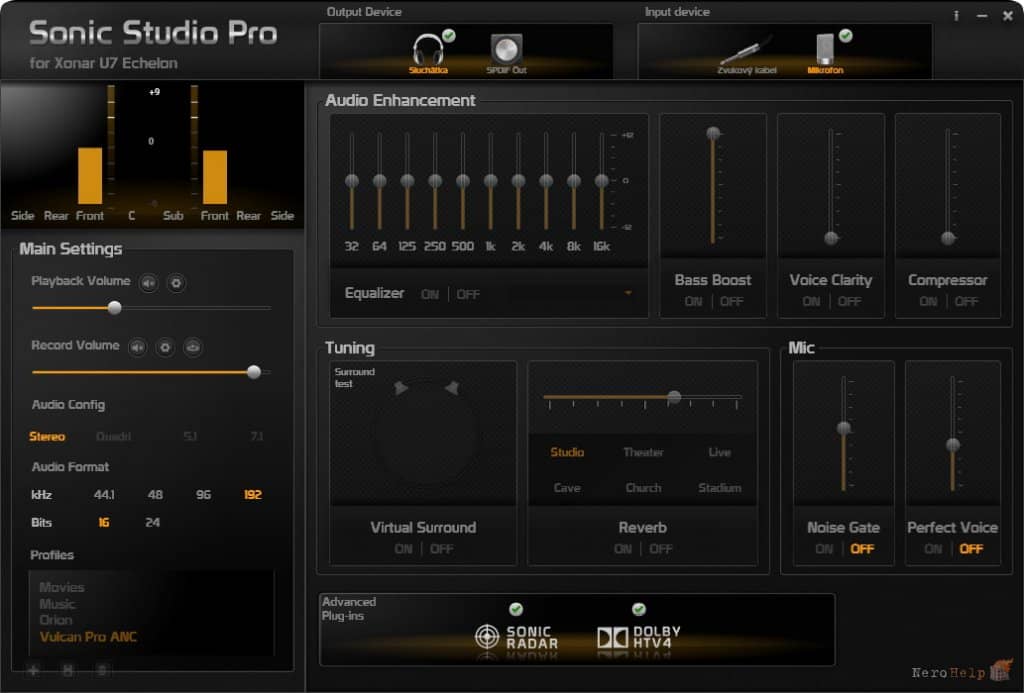Turn Virtual Surround ON
Screen dimensions: 1024x693
point(404,549)
